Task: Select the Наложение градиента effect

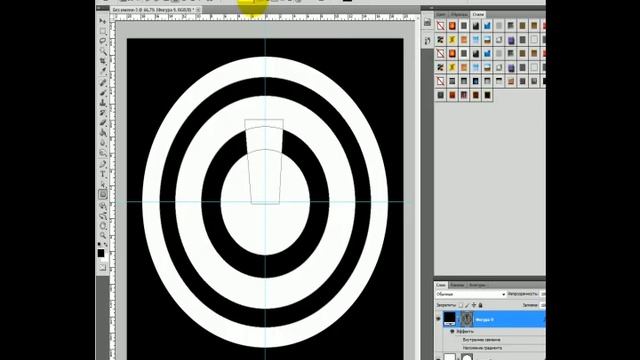Action: (482, 348)
